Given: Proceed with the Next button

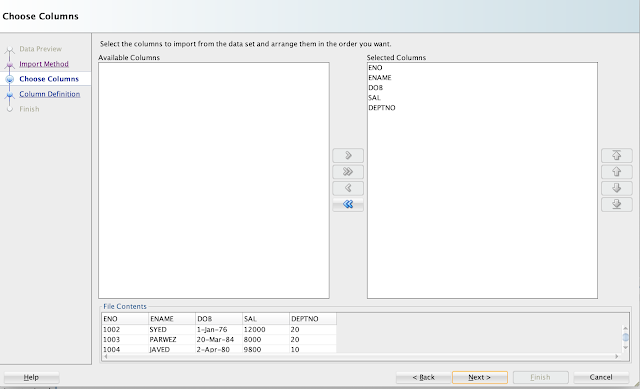Looking at the screenshot, I should coord(480,377).
